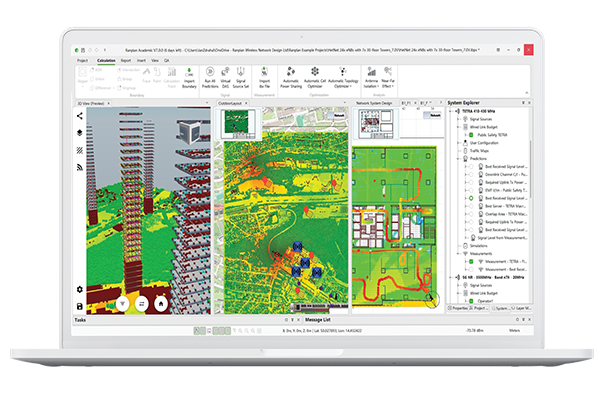Switch to the Report ribbon tab

(x=126, y=60)
